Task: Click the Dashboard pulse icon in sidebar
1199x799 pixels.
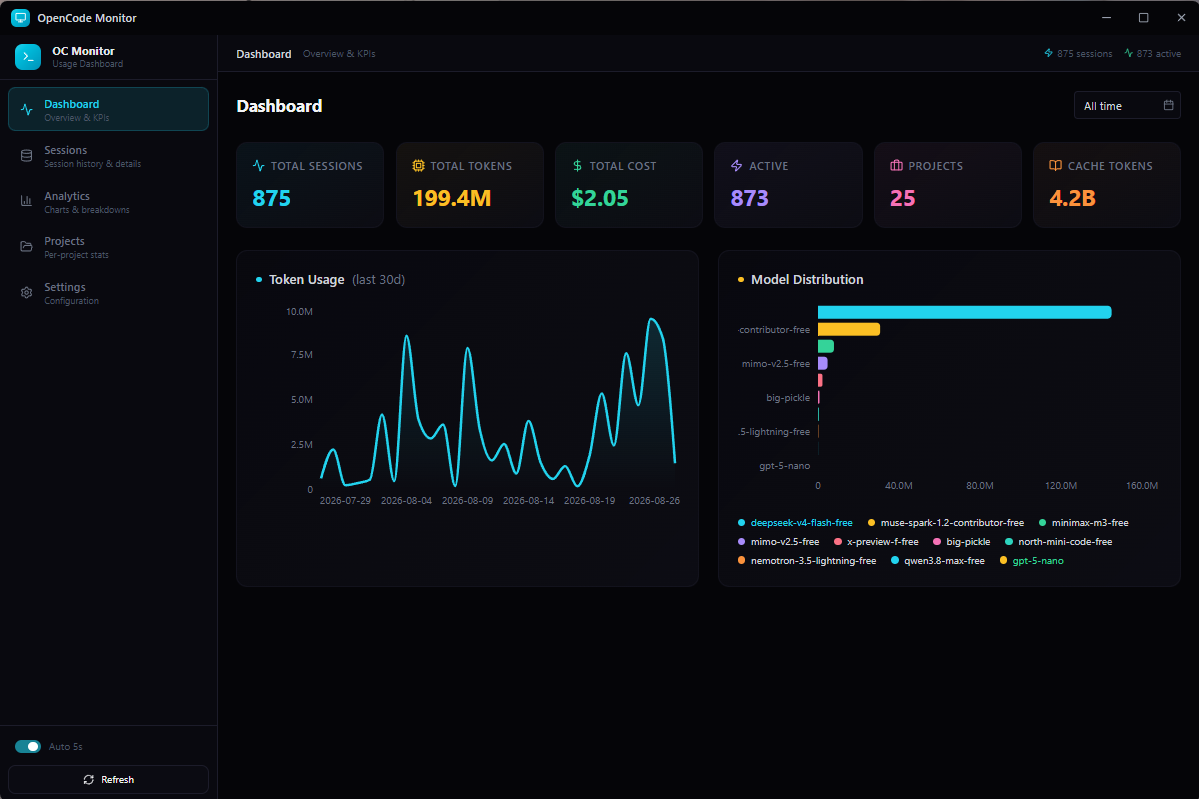Action: point(27,109)
